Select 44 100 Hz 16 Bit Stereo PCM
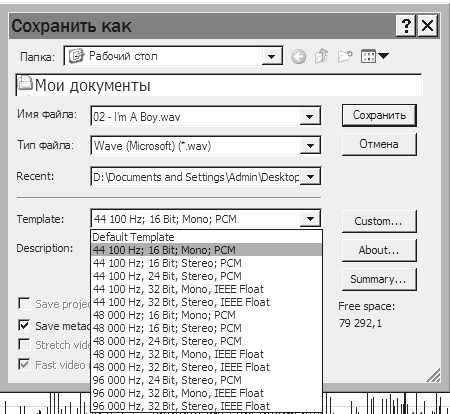 coord(206,263)
